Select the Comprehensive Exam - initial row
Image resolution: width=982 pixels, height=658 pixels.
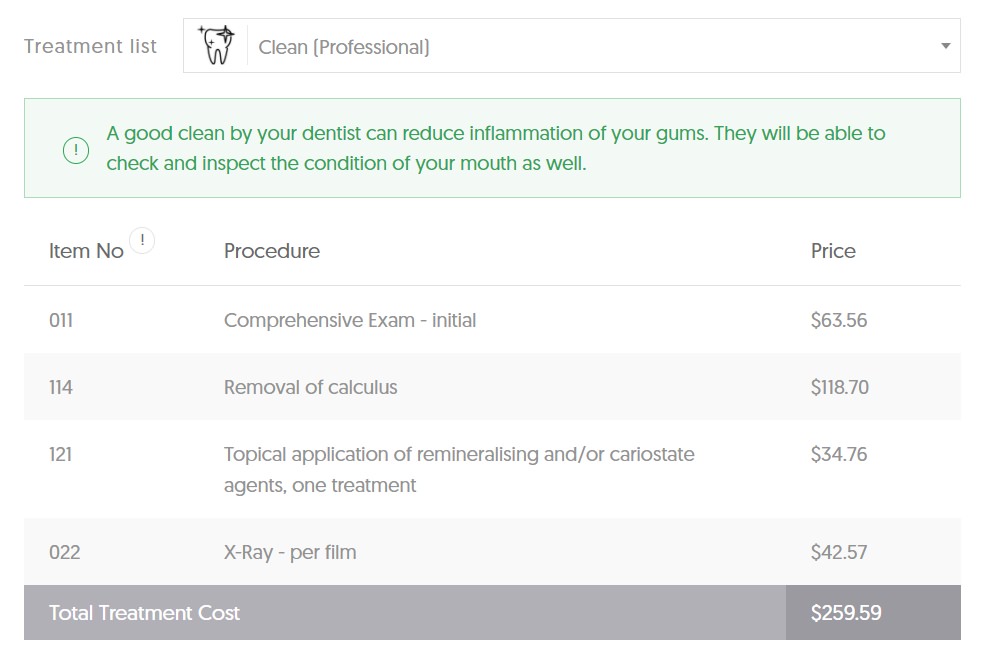tap(492, 320)
